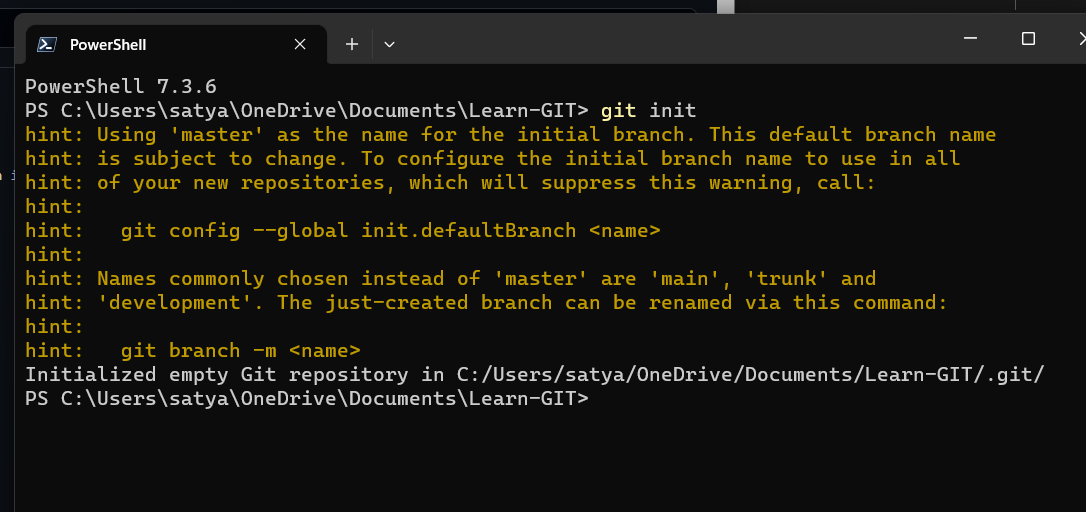Click the 'git init' command text
1086x512 pixels.
pos(648,111)
